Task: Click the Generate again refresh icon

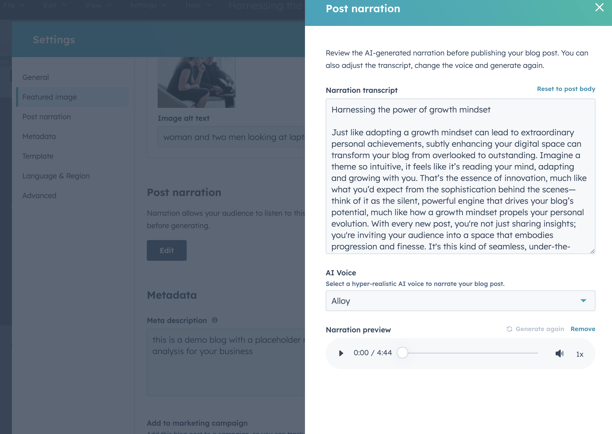Action: (509, 329)
